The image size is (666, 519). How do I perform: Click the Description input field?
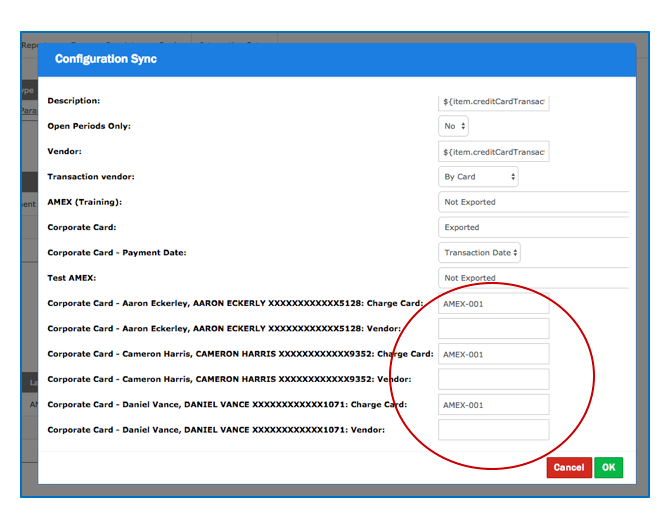point(494,102)
